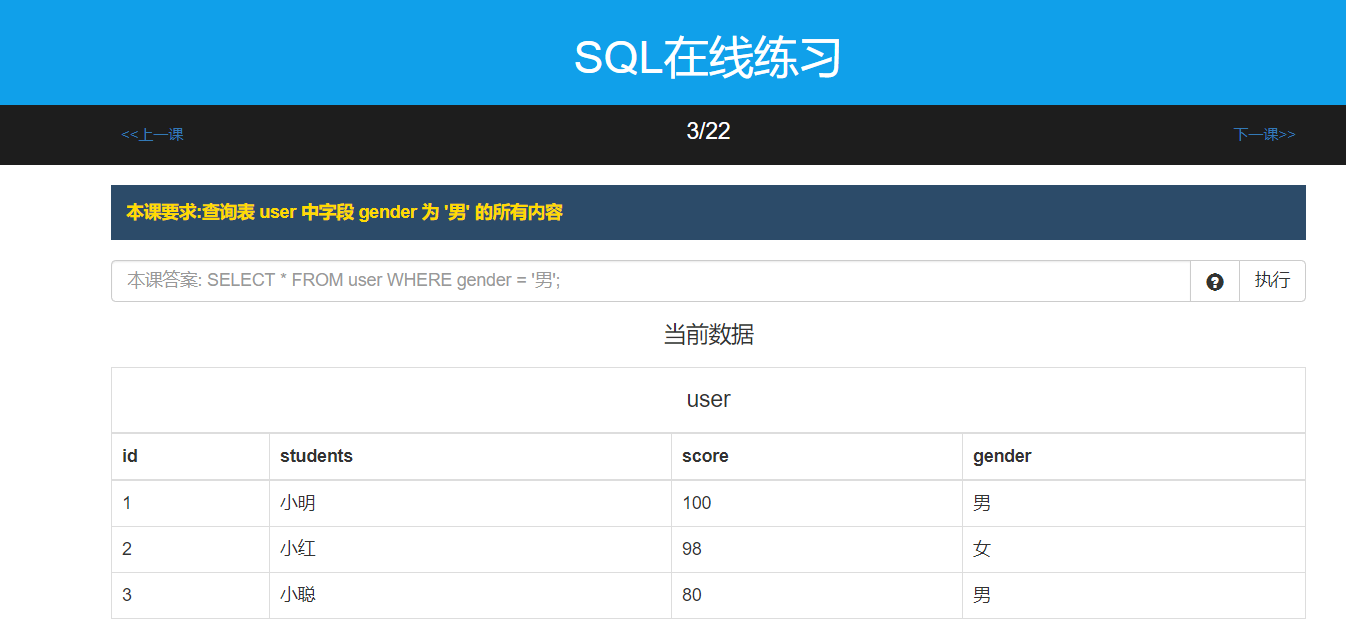Click the score column header
This screenshot has width=1346, height=619.
[x=705, y=456]
